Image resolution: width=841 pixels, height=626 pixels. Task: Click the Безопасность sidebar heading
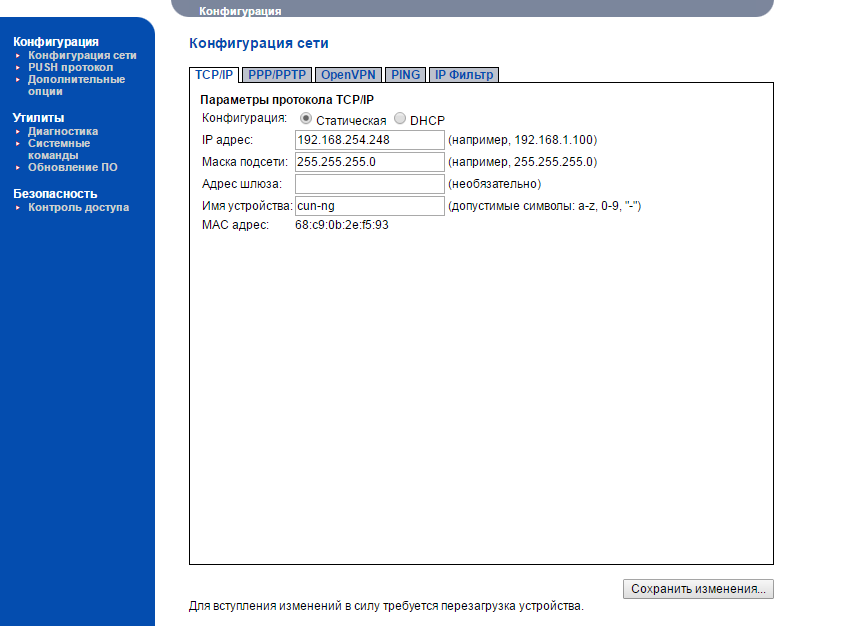(55, 194)
